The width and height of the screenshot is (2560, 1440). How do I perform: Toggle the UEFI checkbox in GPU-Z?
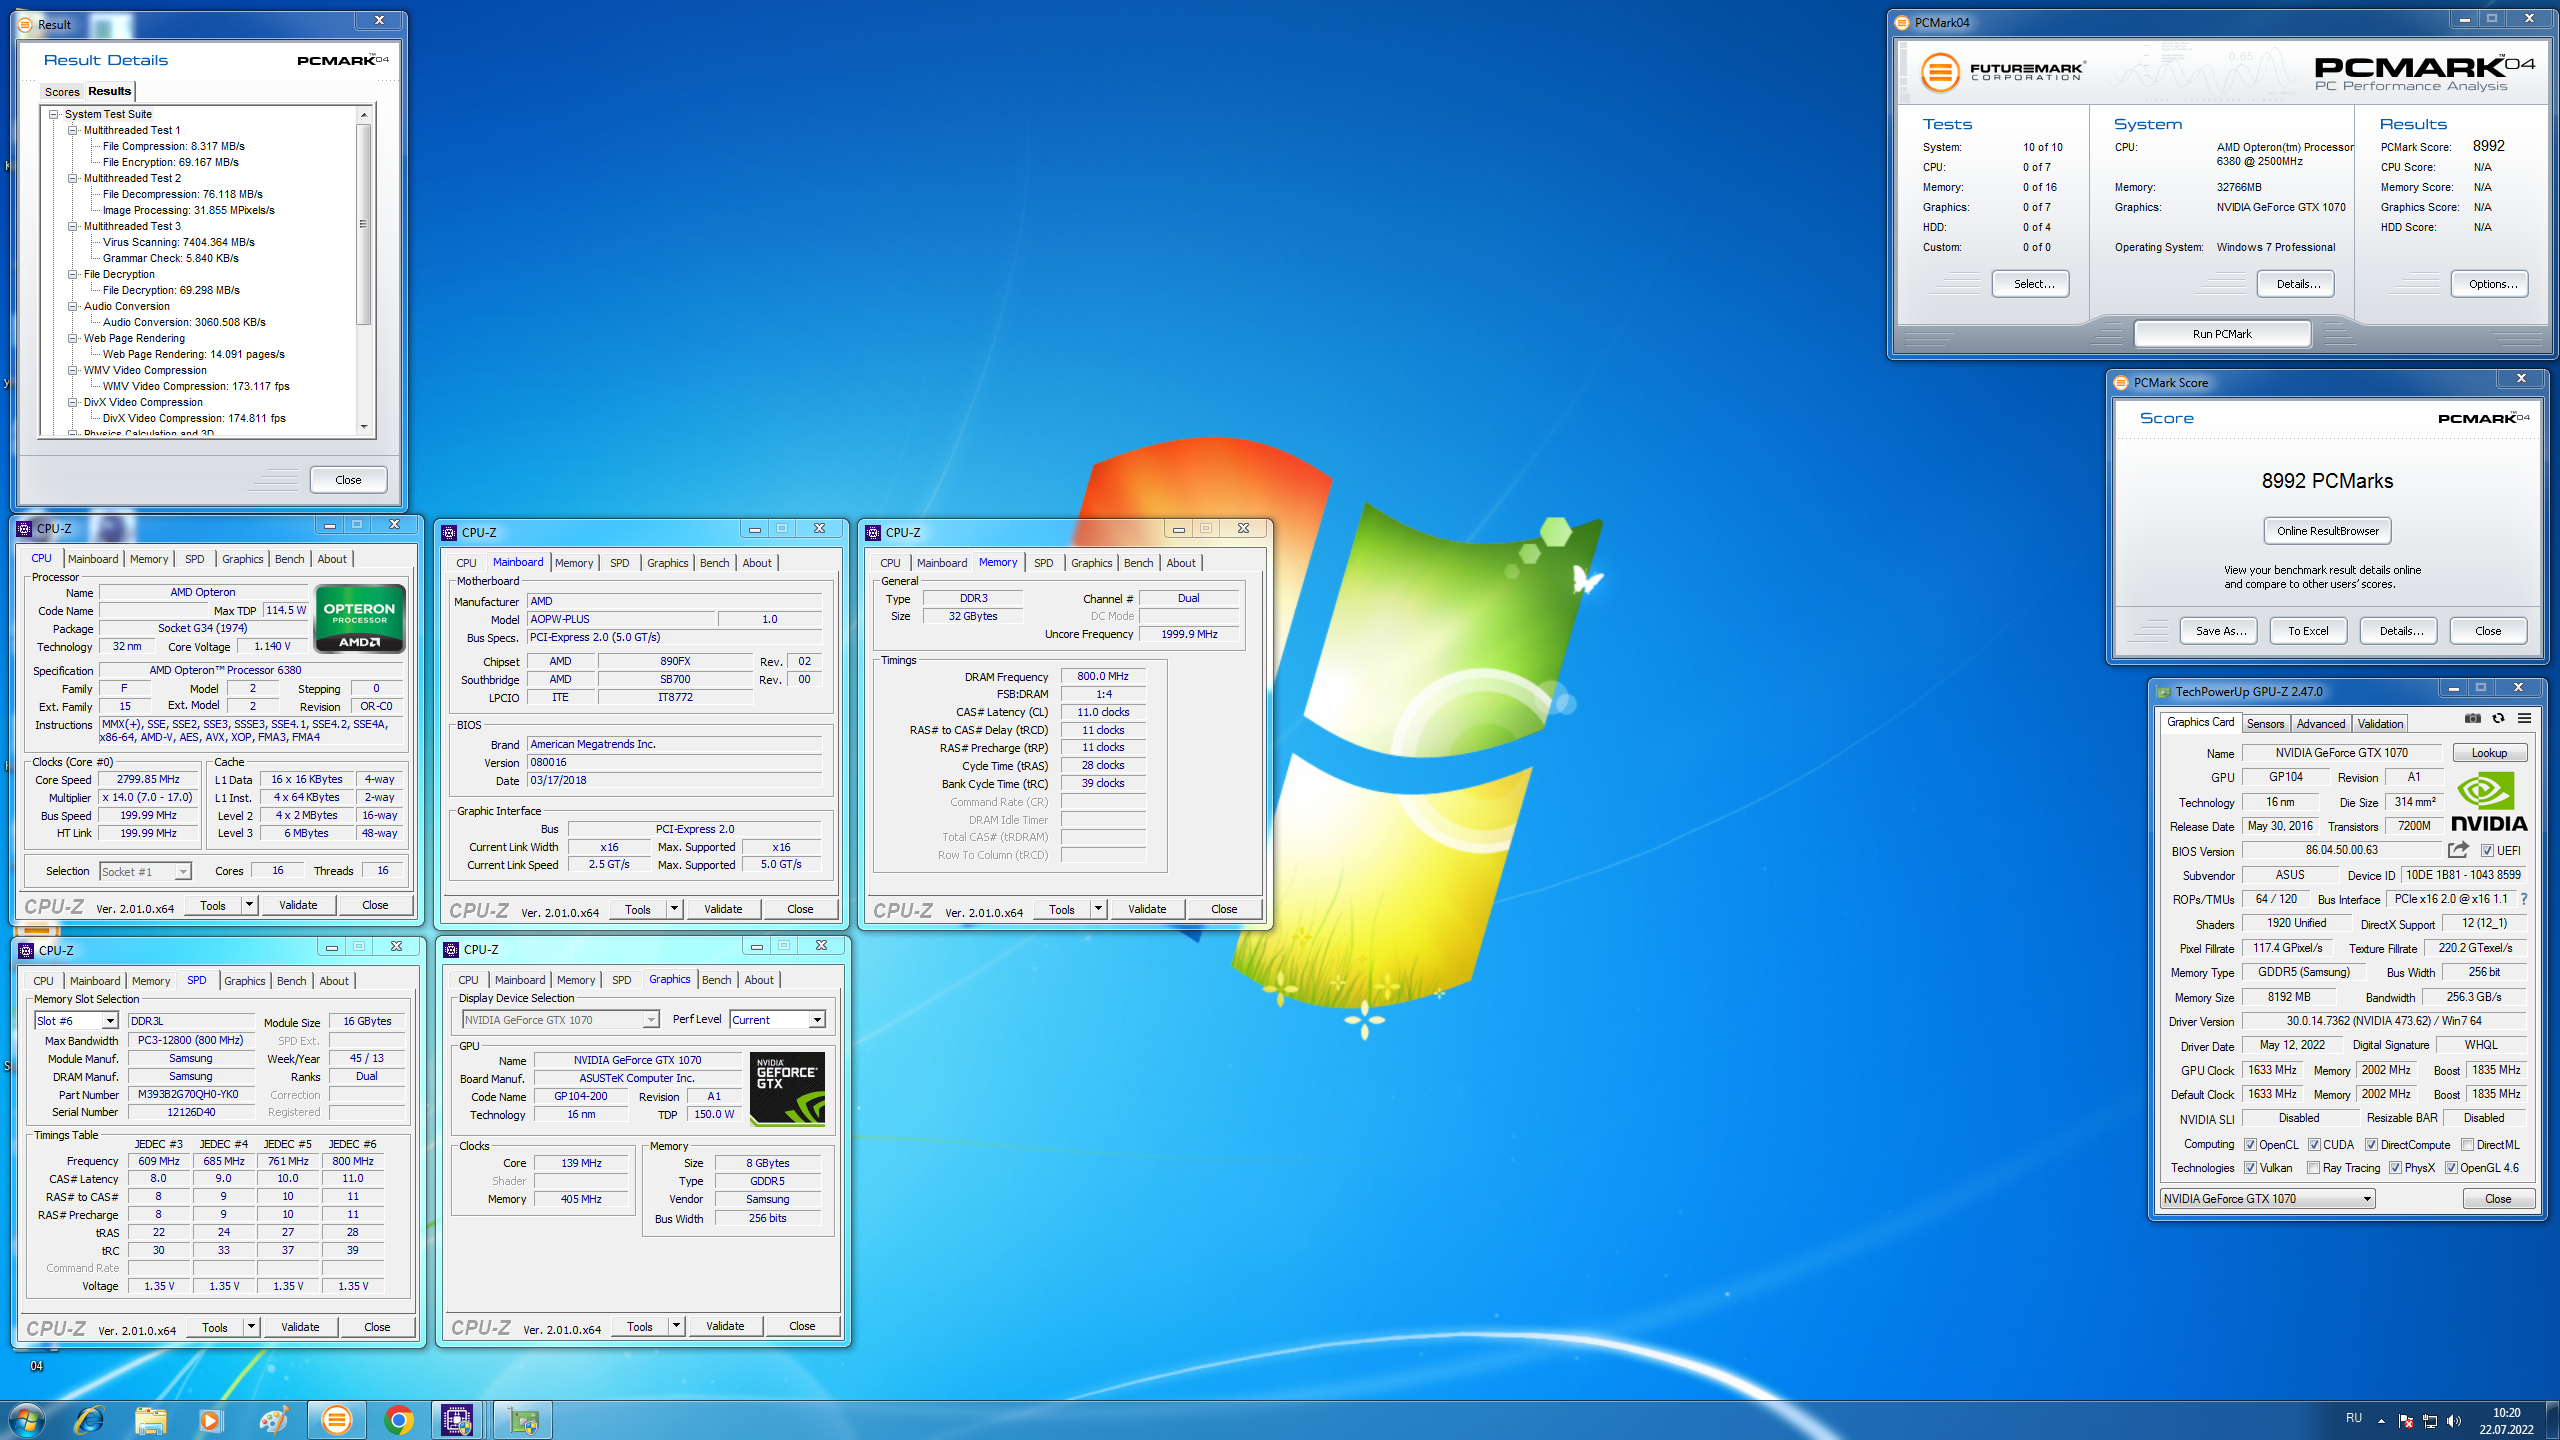point(2487,851)
